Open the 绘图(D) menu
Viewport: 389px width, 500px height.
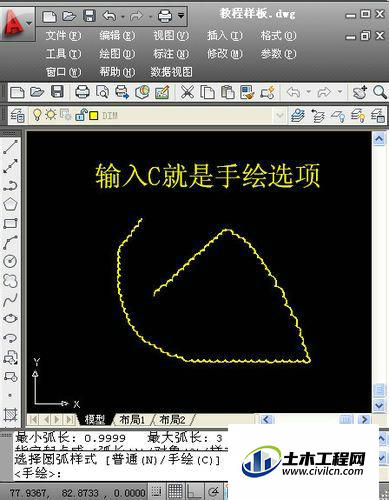[117, 54]
